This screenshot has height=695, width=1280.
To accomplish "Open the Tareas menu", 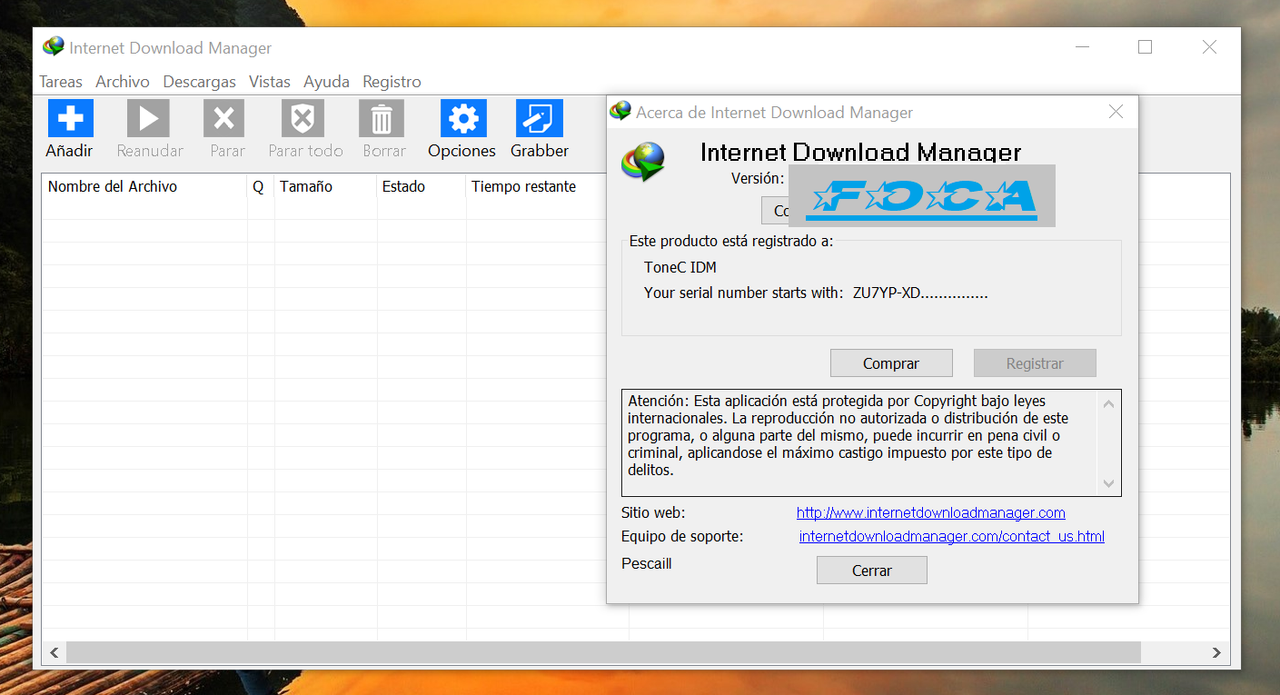I will tap(61, 82).
